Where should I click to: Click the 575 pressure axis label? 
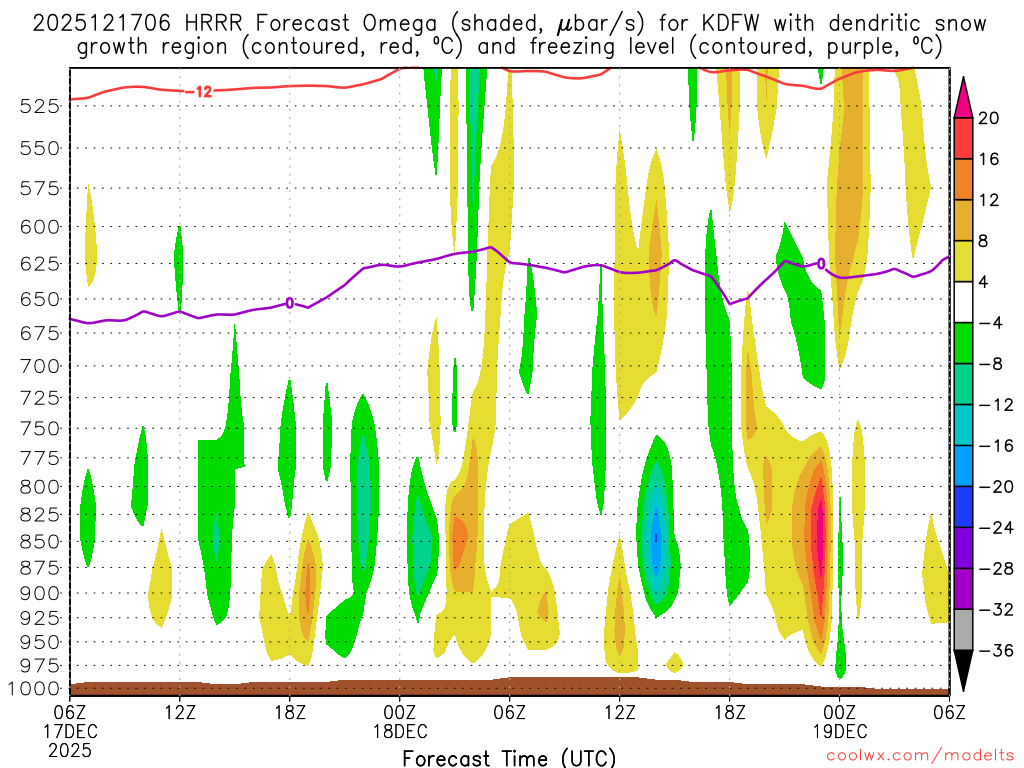point(40,189)
